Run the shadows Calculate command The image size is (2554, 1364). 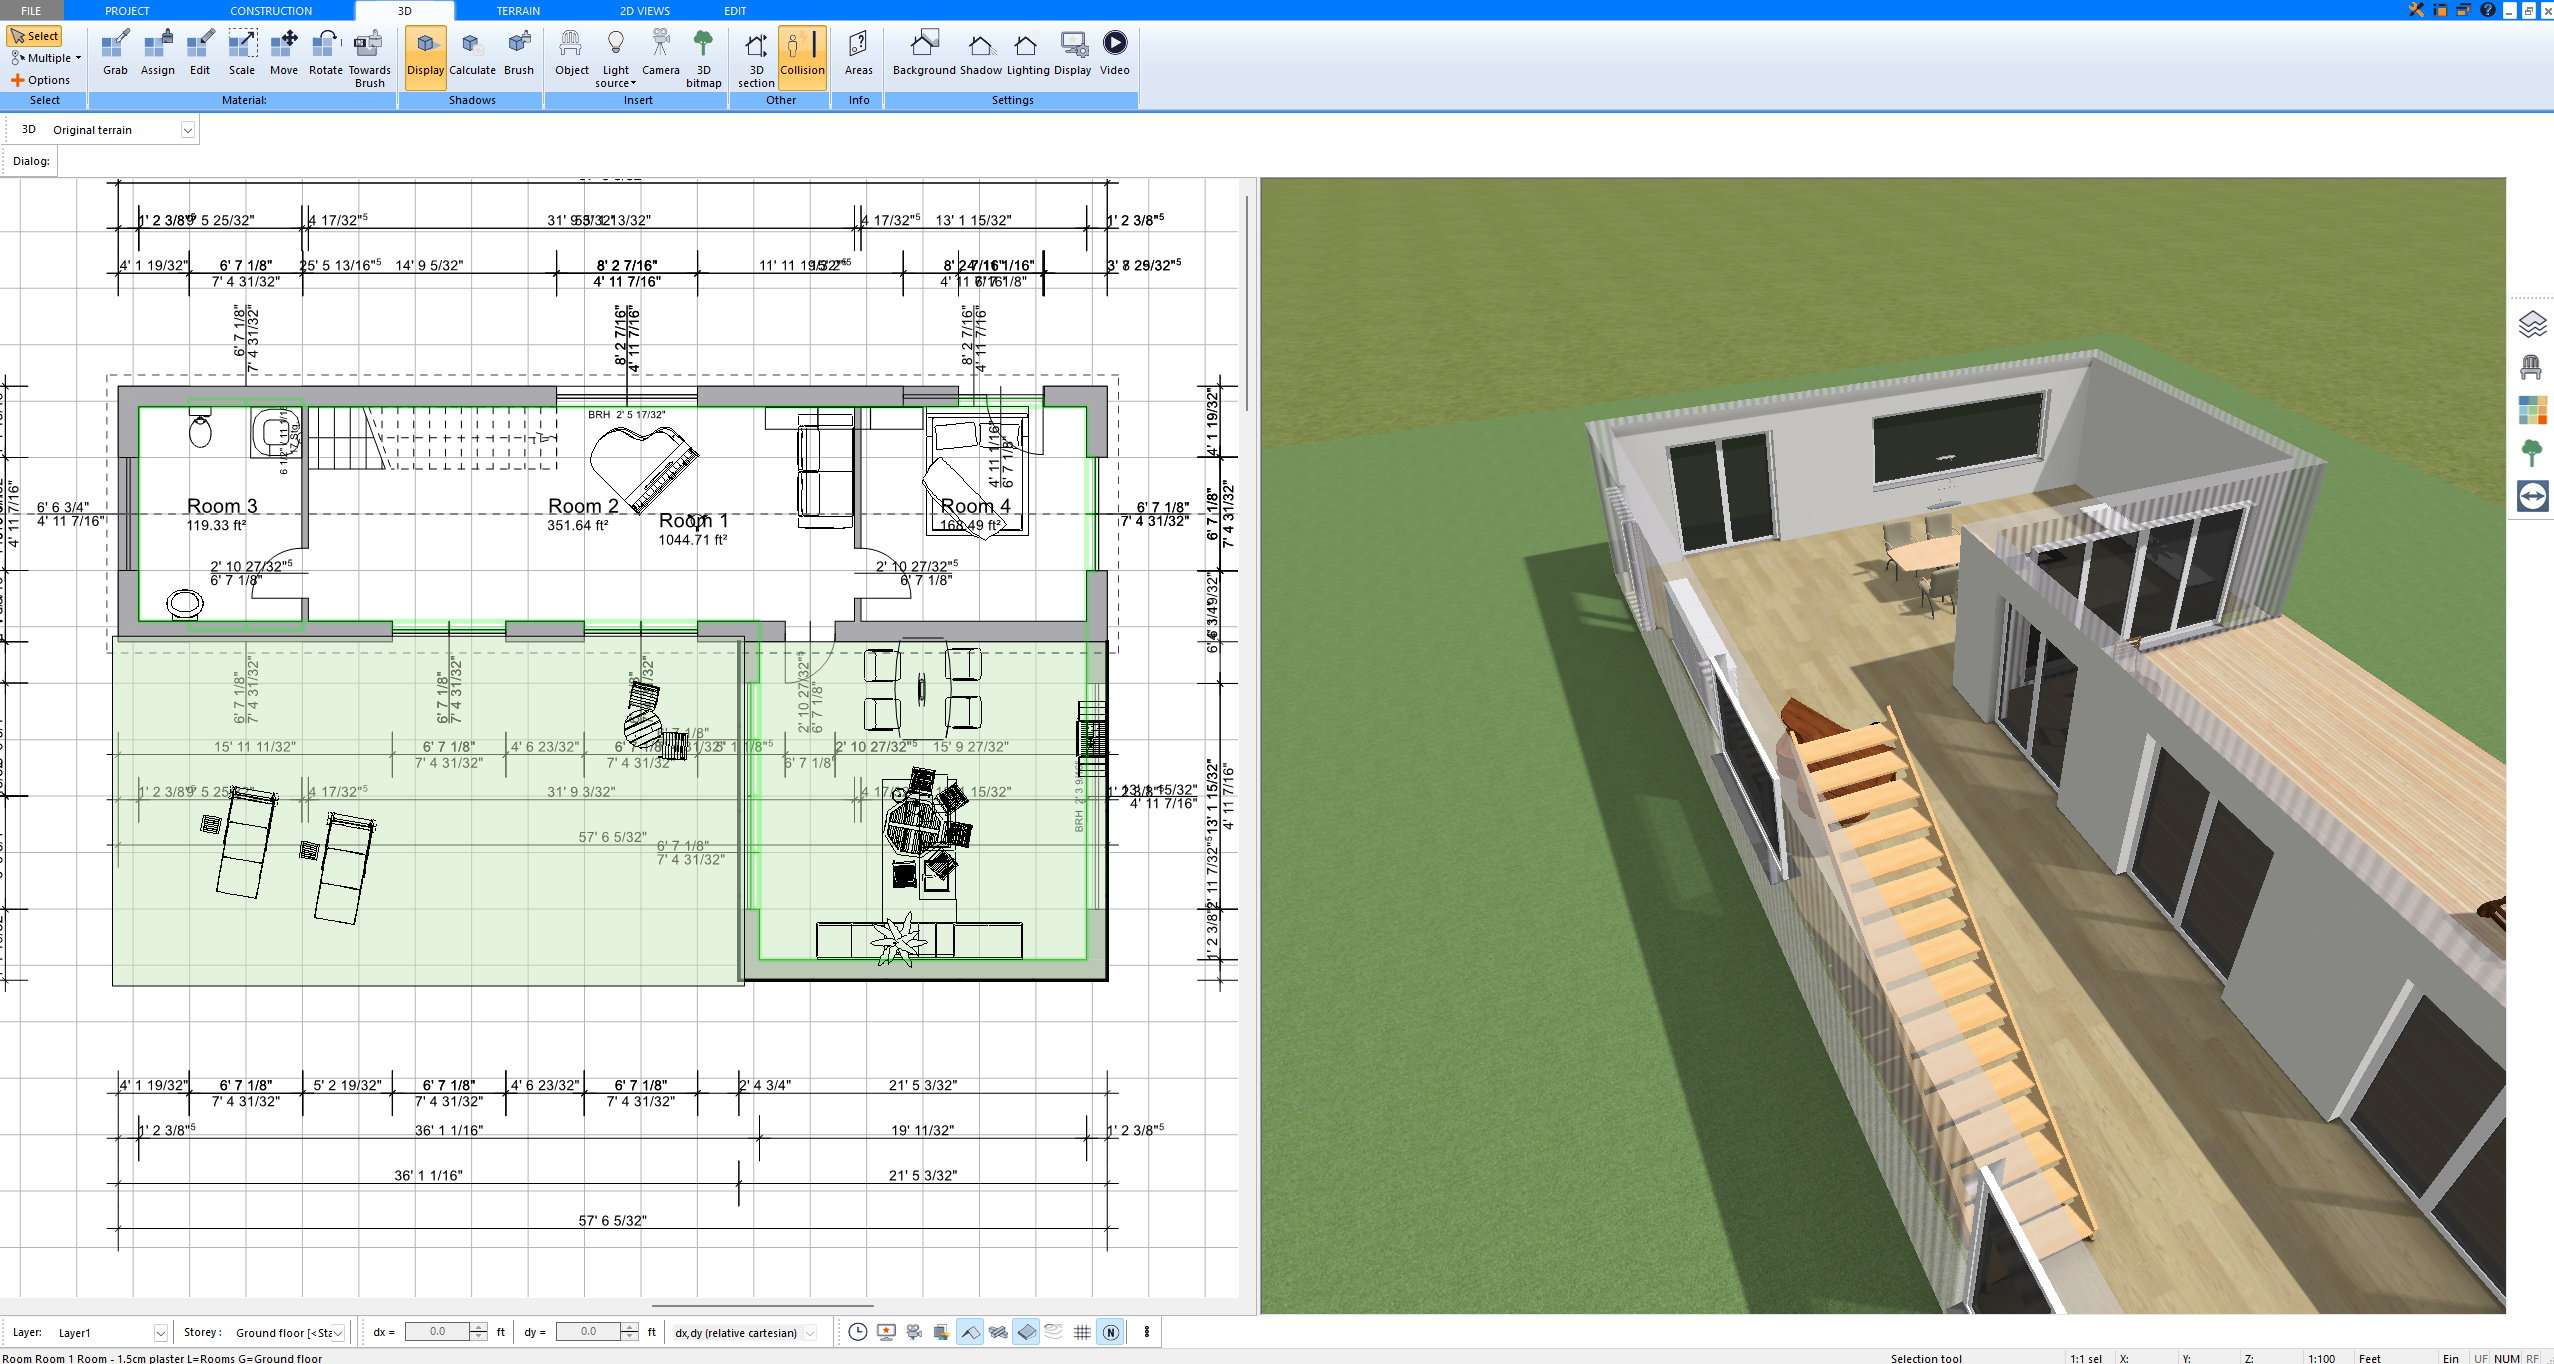472,54
